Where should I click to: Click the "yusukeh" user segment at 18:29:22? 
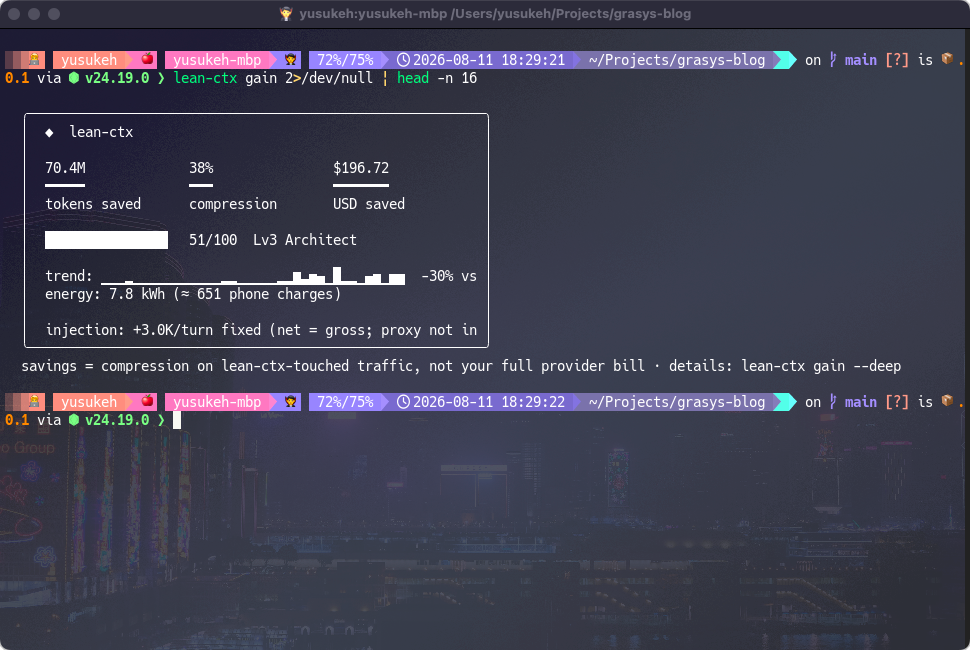tap(89, 402)
